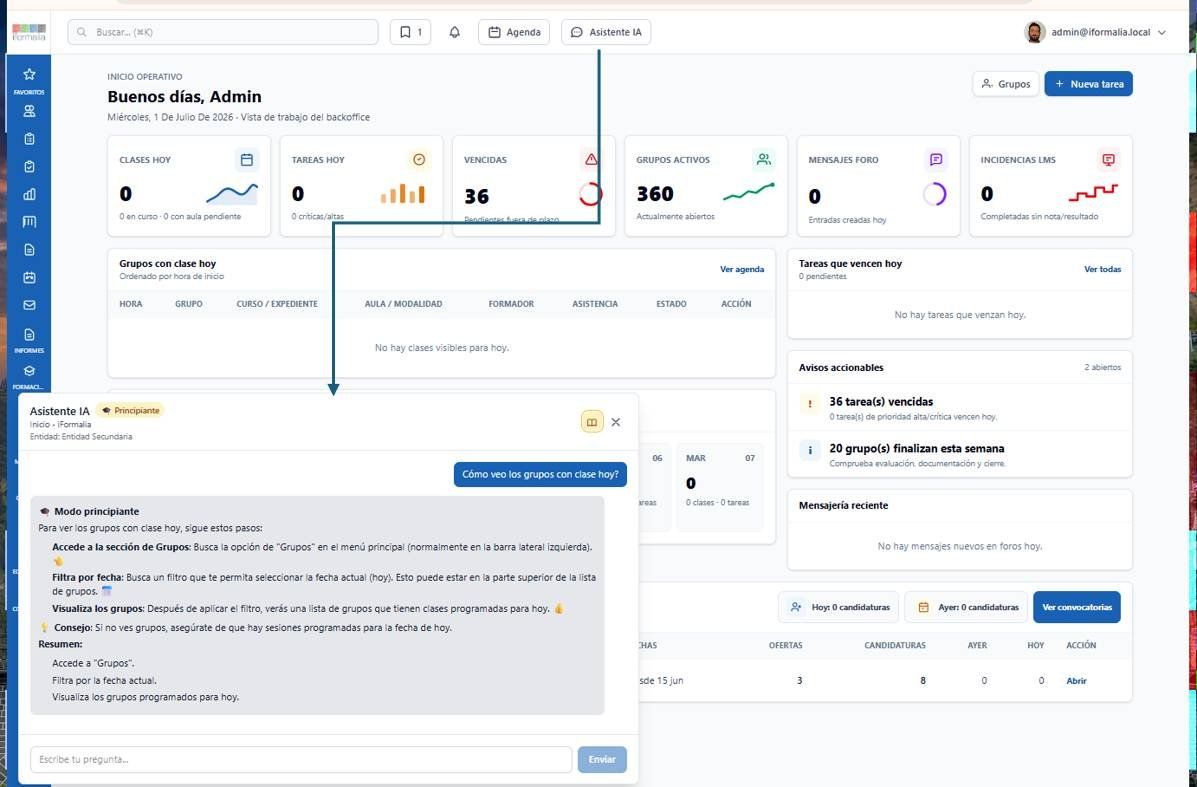Click the people icon on Grupos Activos card
Screen dimensions: 1197x787
[763, 160]
